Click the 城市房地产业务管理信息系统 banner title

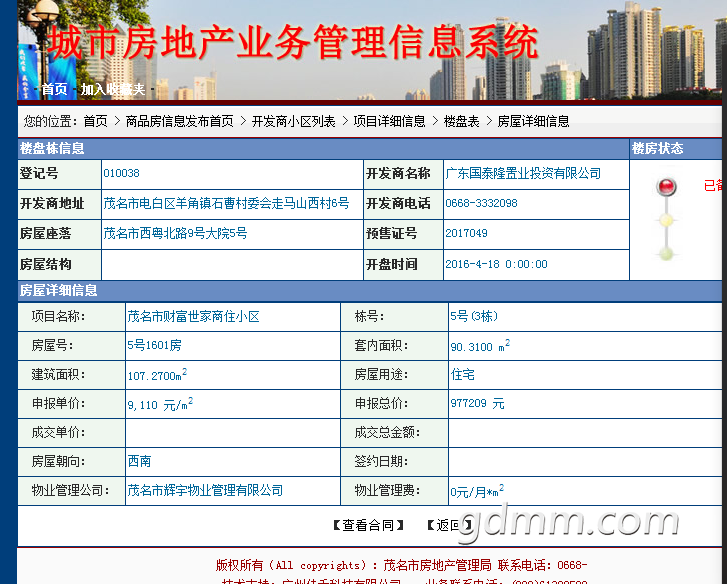[293, 43]
